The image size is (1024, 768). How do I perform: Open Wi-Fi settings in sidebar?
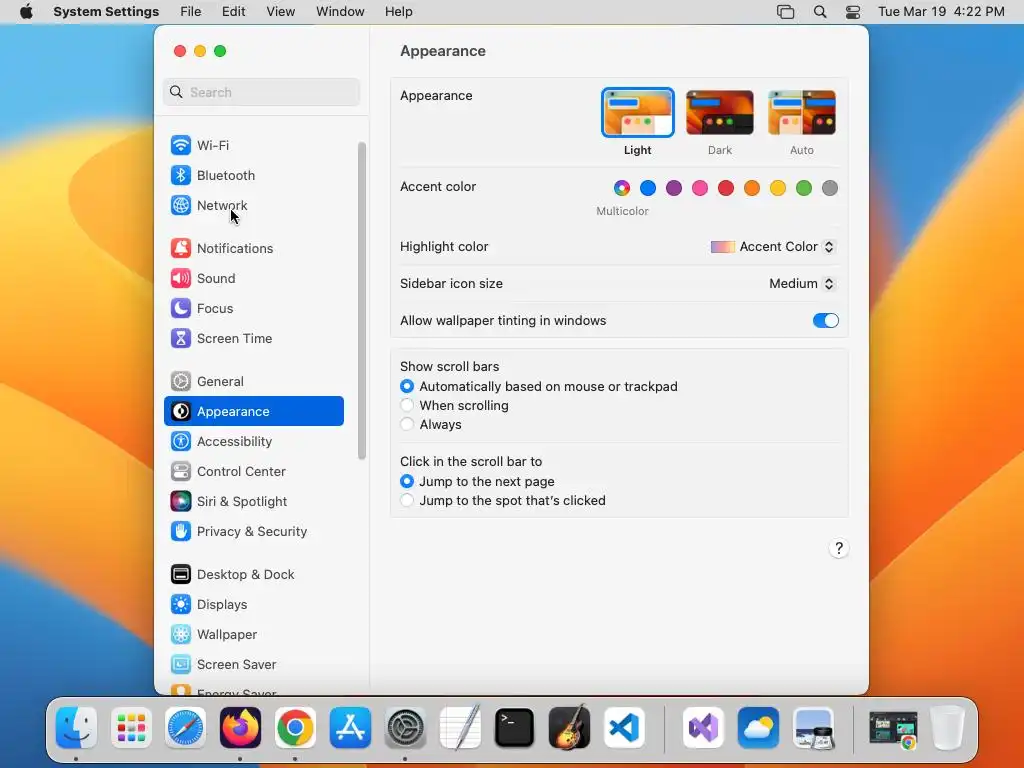[253, 145]
